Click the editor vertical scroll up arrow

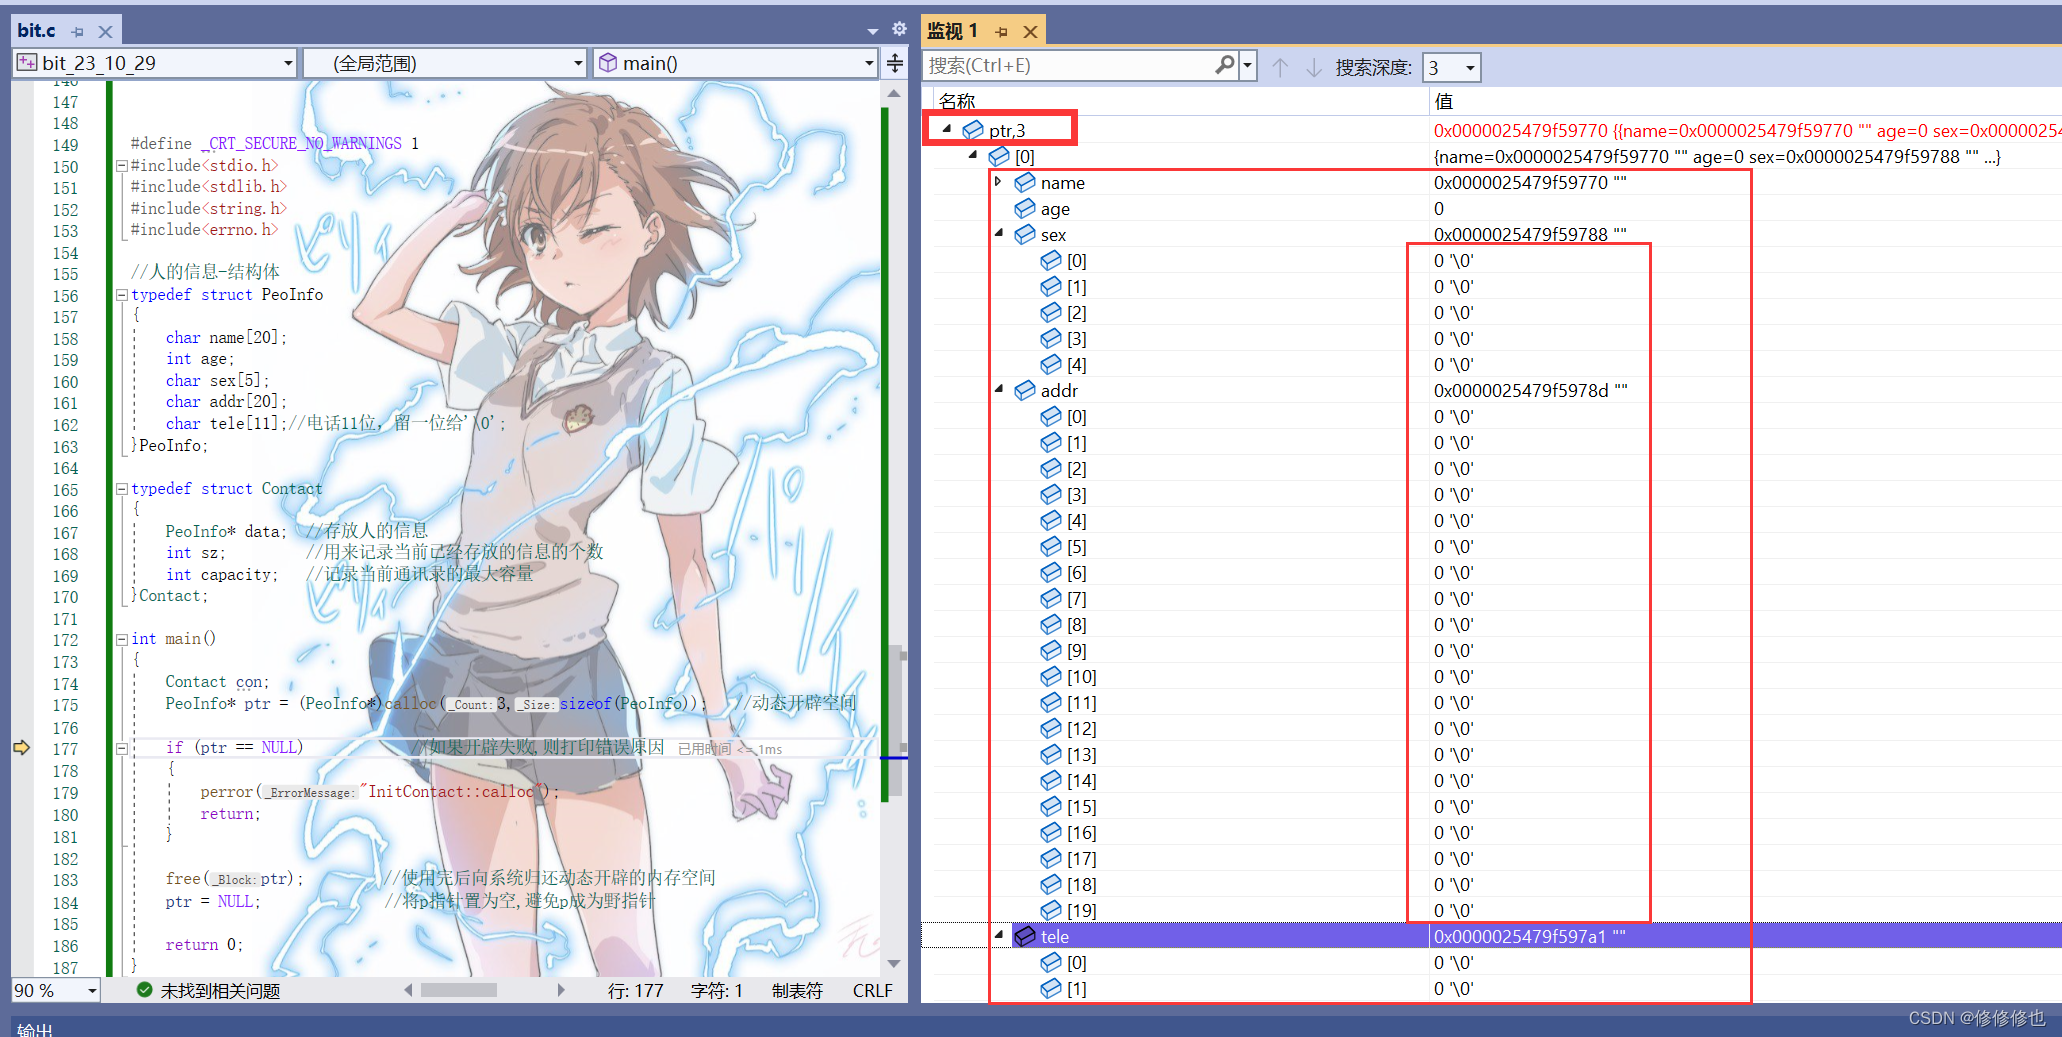[894, 93]
